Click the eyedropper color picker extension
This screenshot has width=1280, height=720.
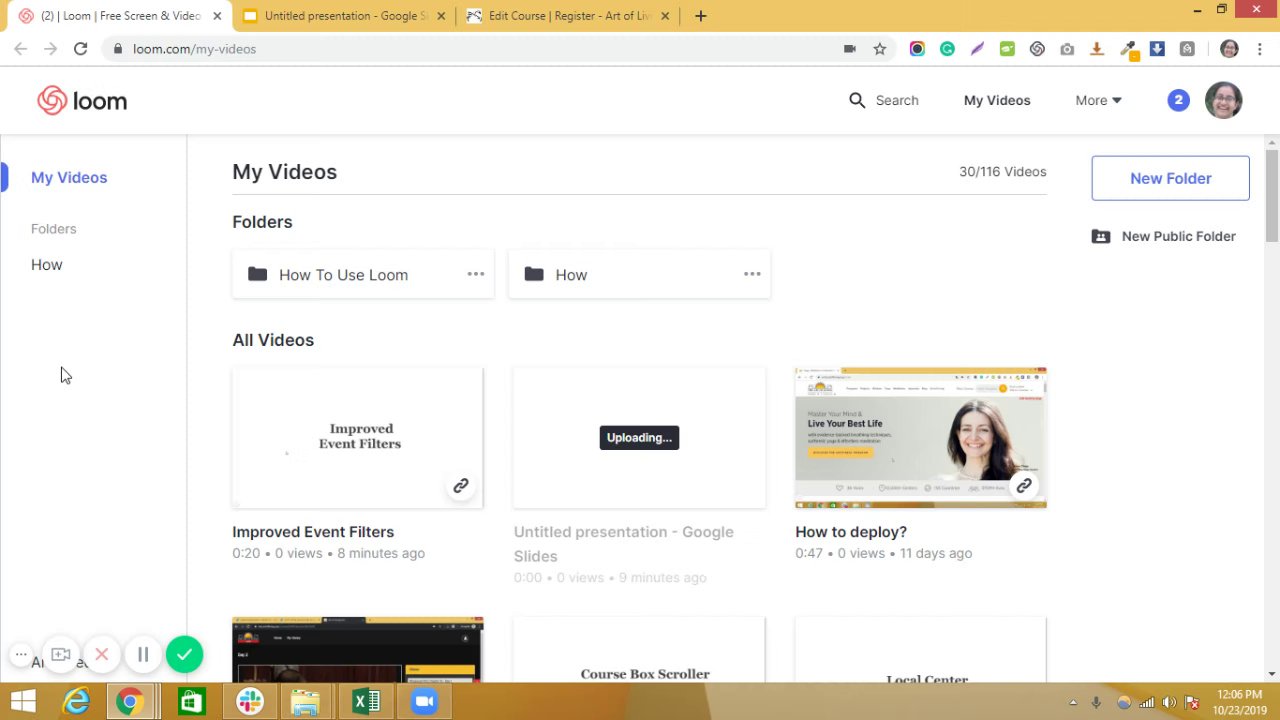point(1128,49)
